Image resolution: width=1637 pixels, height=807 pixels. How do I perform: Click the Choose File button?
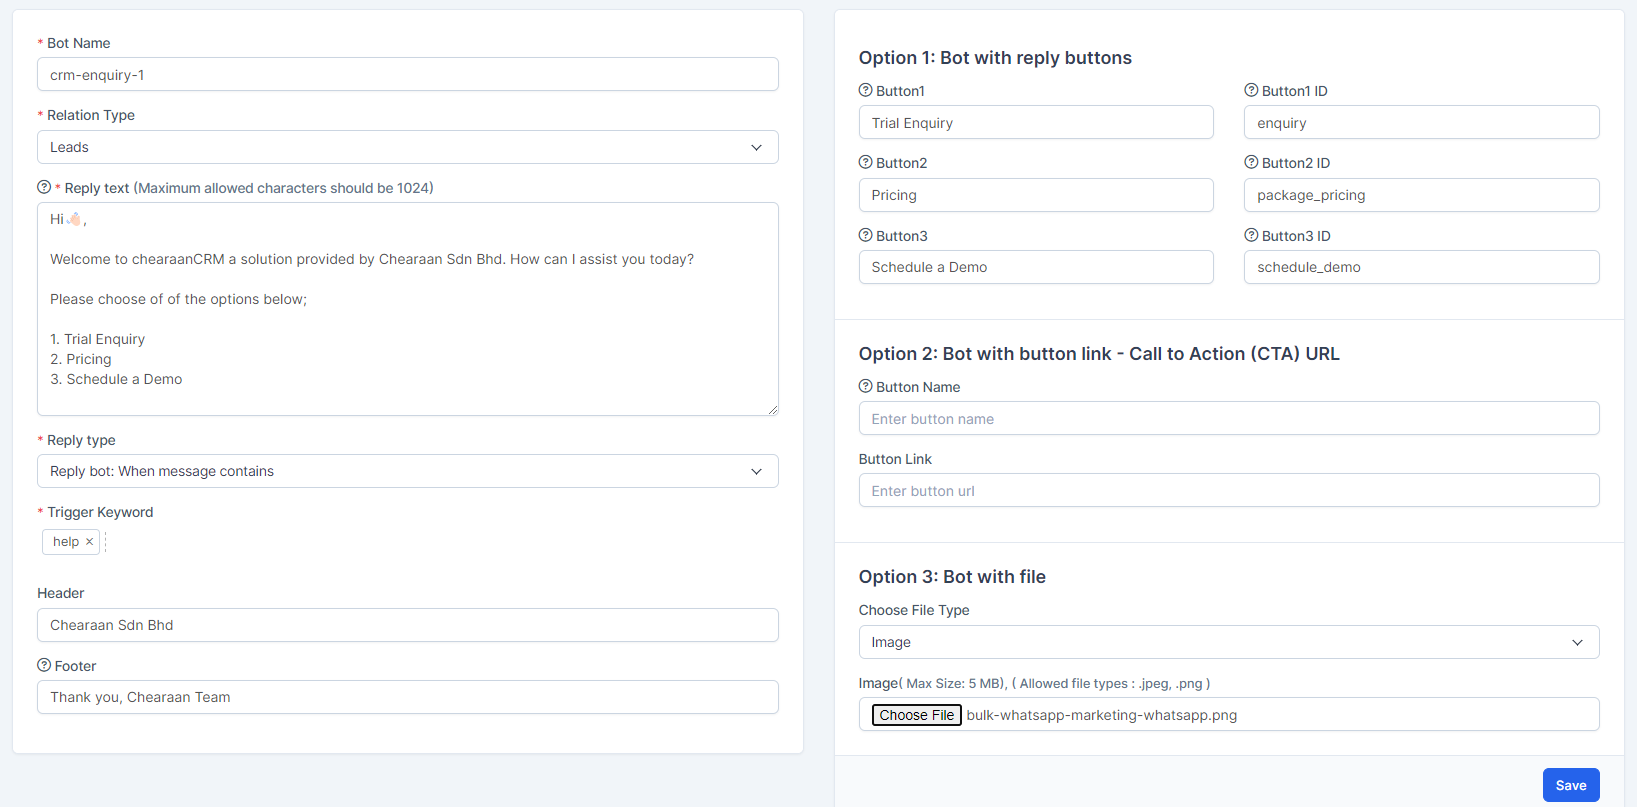click(916, 715)
